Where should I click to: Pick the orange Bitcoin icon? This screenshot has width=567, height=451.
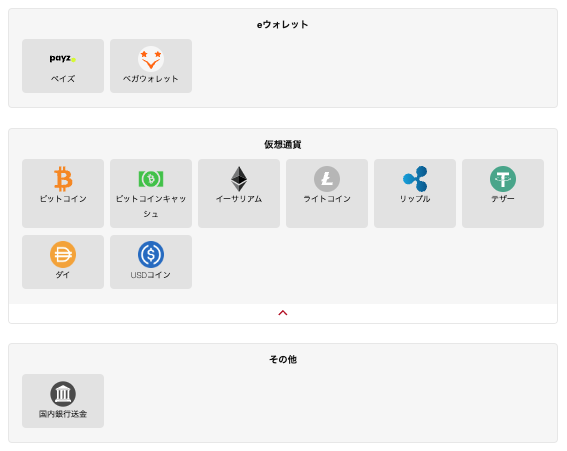click(63, 179)
